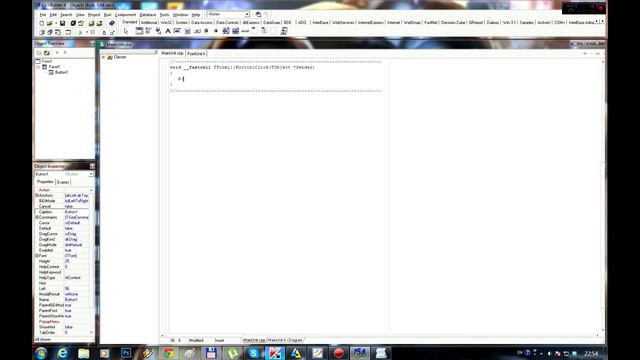The image size is (640, 360).
Task: Switch to the top PixelUnit.h editor tab
Action: click(196, 53)
